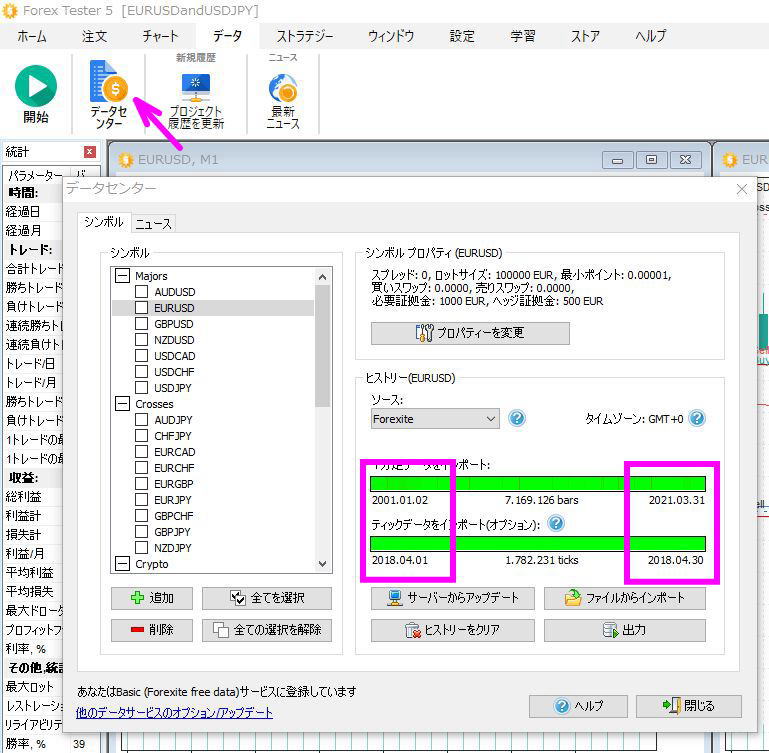
Task: Click the 削除 delete symbol button
Action: (x=152, y=630)
